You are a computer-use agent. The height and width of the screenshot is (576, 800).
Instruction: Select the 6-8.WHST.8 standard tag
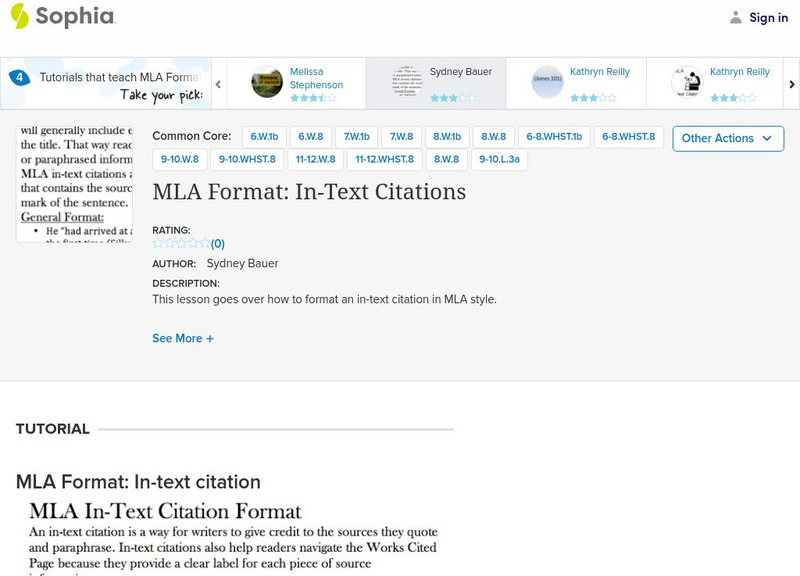tap(629, 137)
